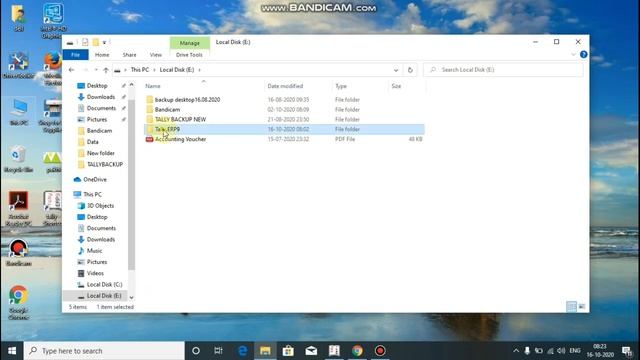
Task: Click New folder icon in title bar
Action: pos(96,42)
